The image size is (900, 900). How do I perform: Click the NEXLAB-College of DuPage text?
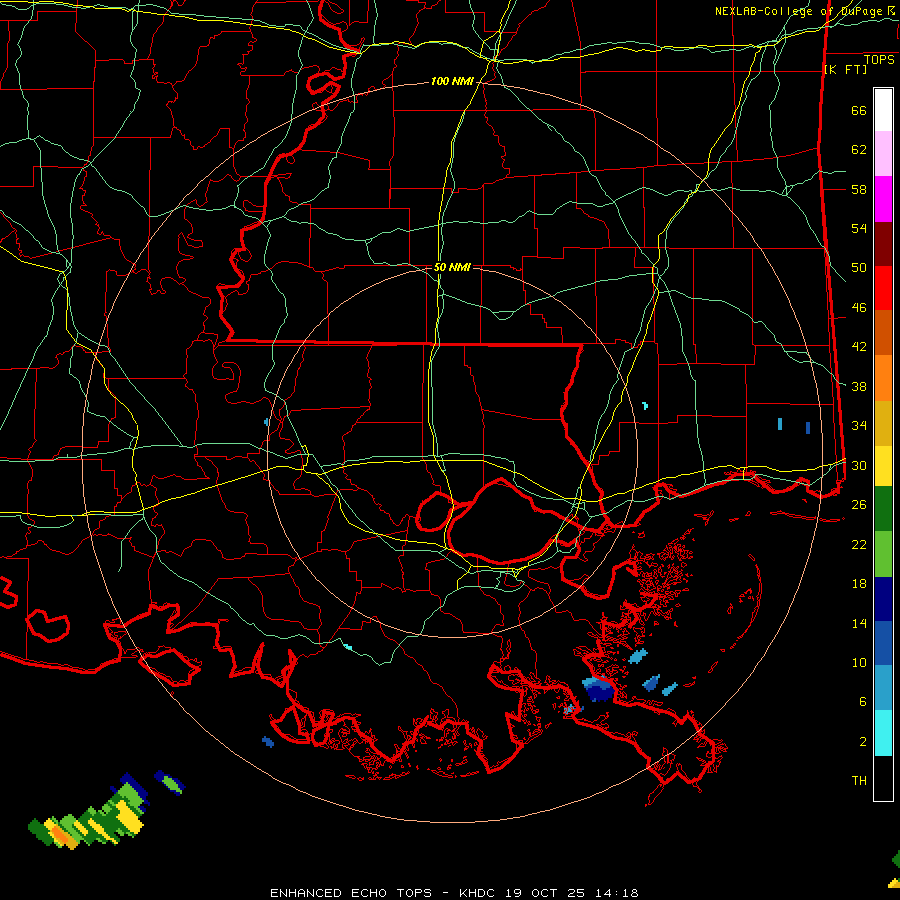(798, 11)
